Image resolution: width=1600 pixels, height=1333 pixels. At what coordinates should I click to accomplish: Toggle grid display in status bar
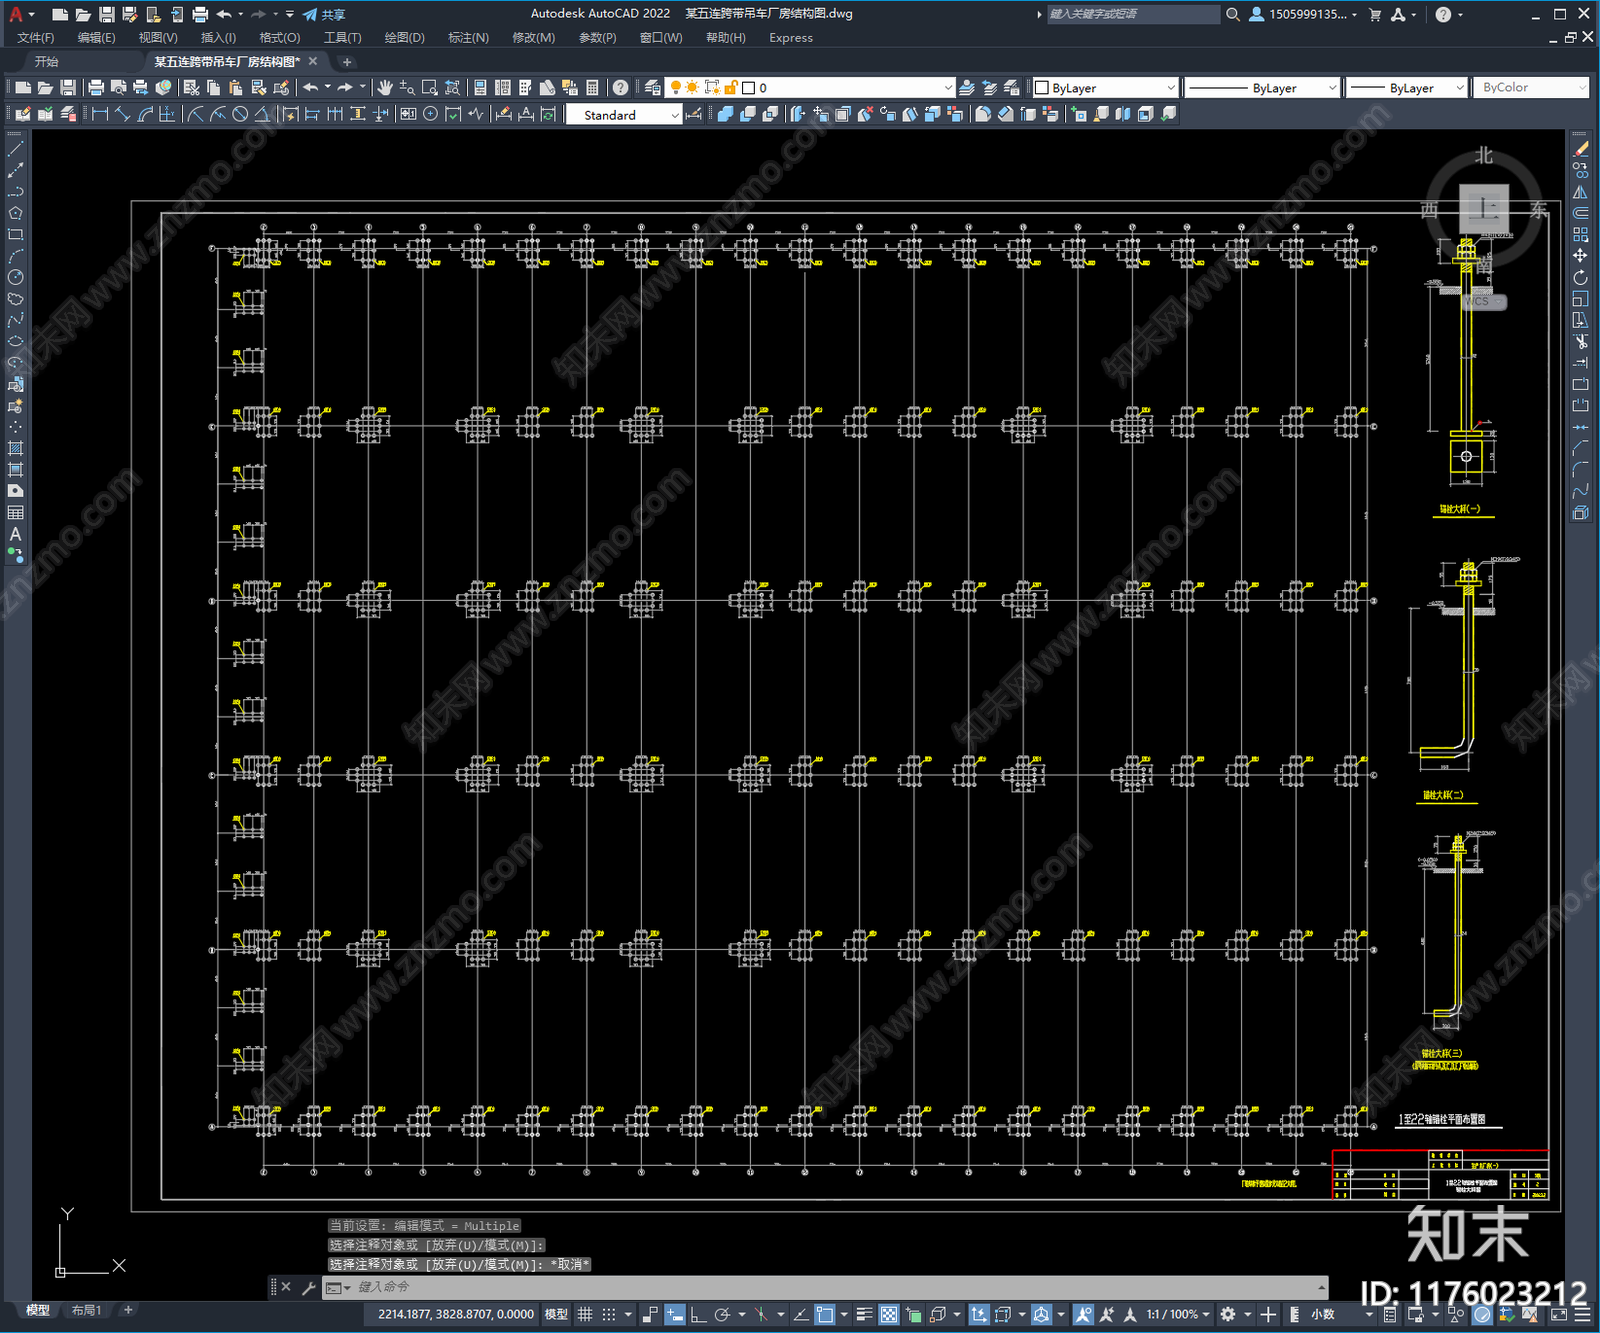click(586, 1314)
